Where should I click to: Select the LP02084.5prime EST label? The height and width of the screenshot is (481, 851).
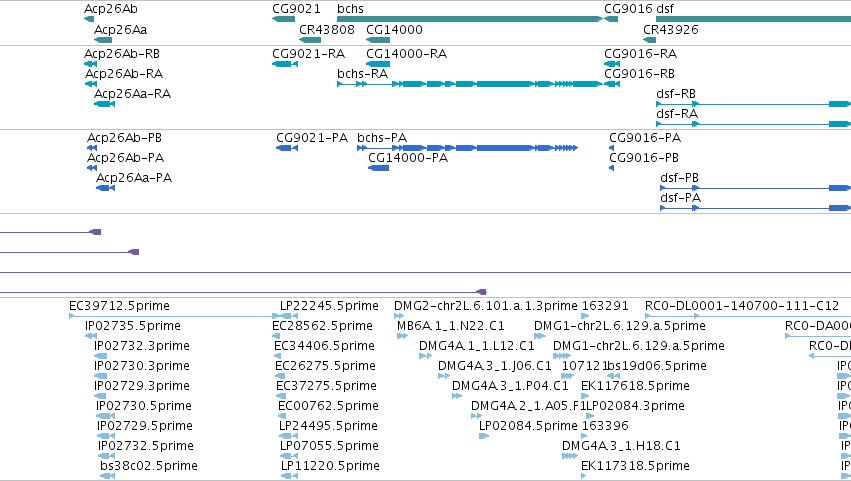[528, 426]
